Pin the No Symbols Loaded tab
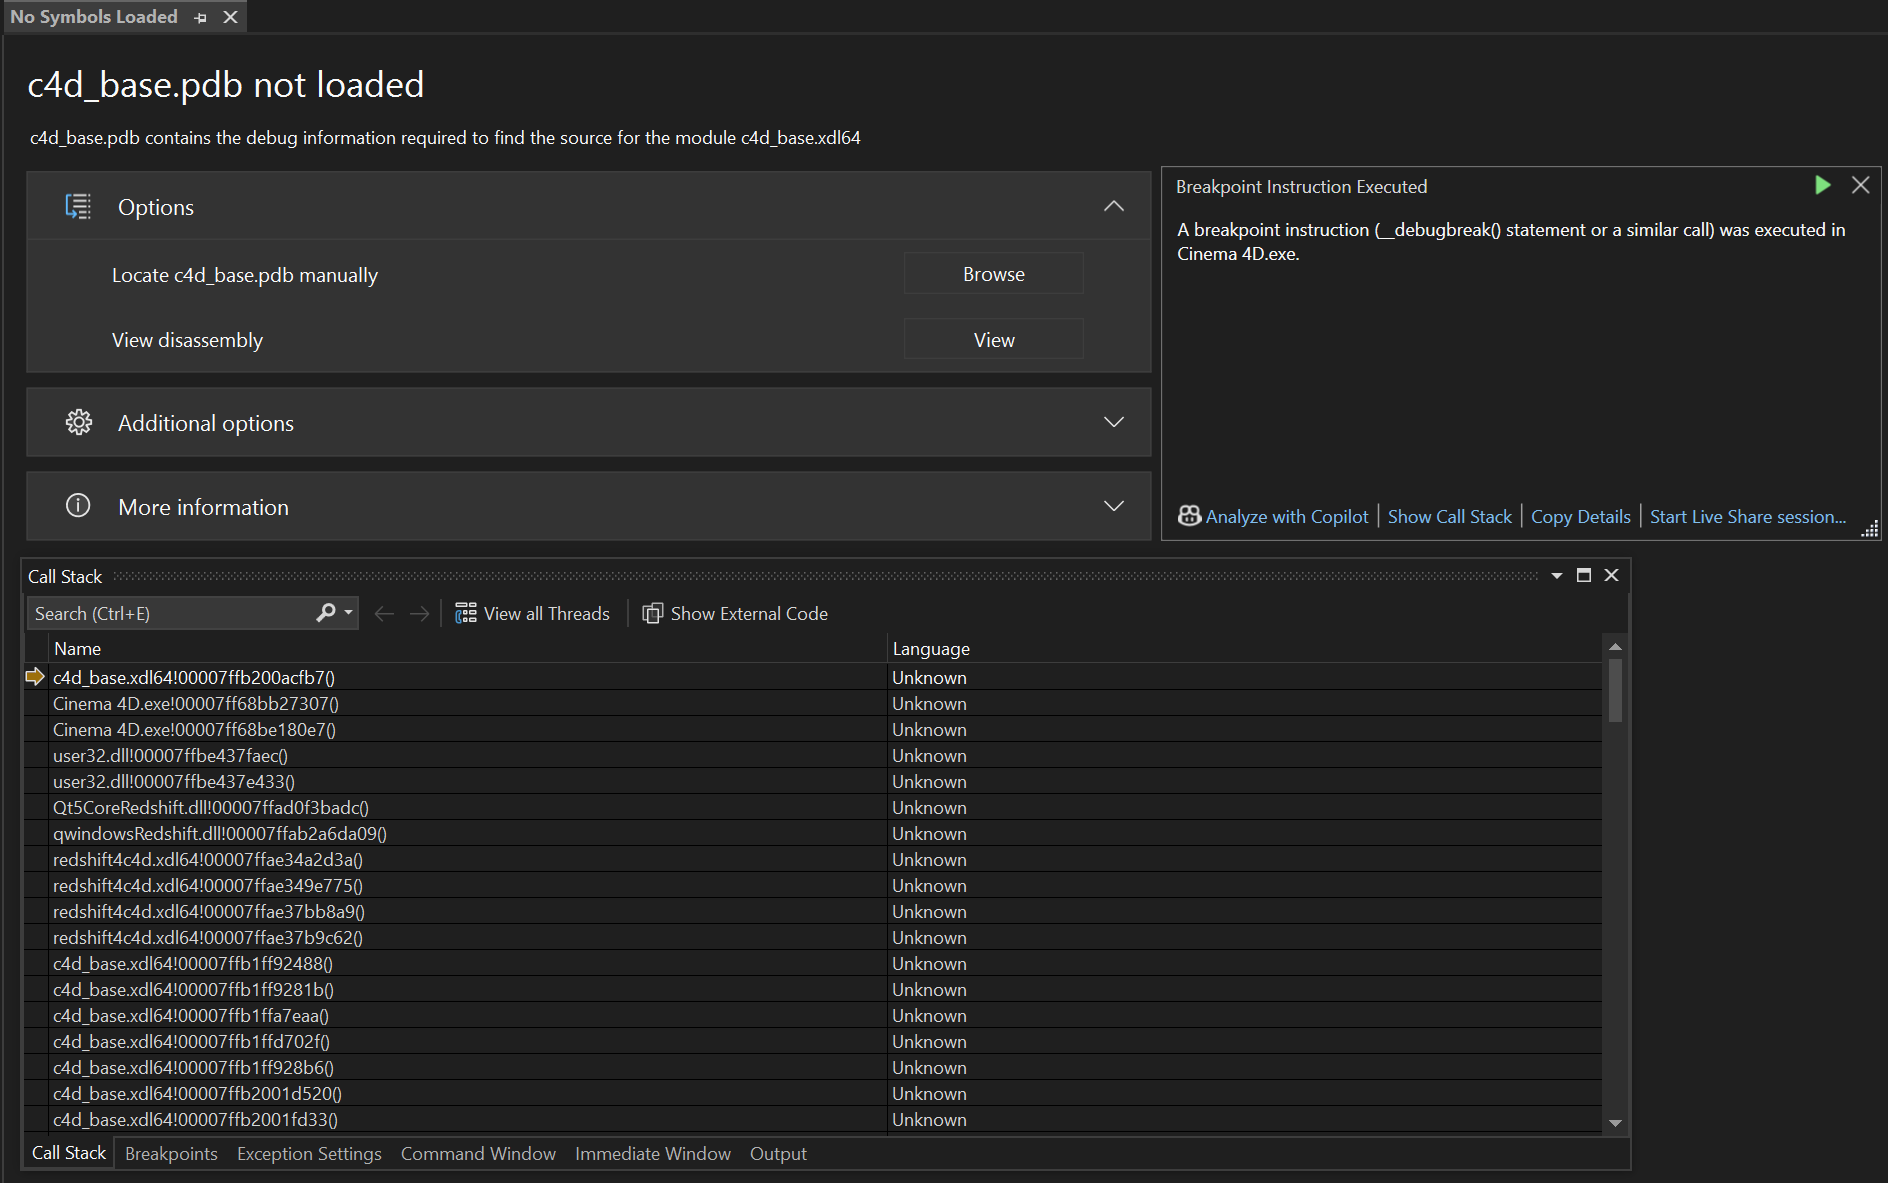The height and width of the screenshot is (1183, 1888). coord(201,18)
